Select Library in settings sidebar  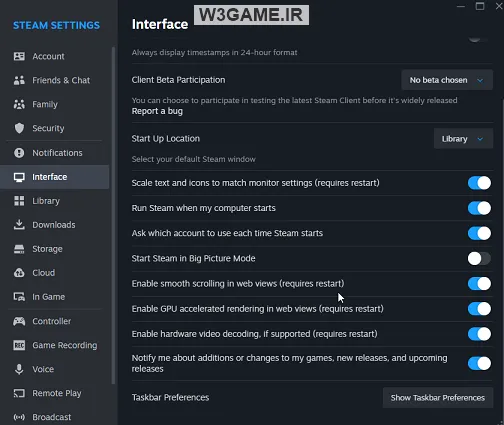pos(55,201)
